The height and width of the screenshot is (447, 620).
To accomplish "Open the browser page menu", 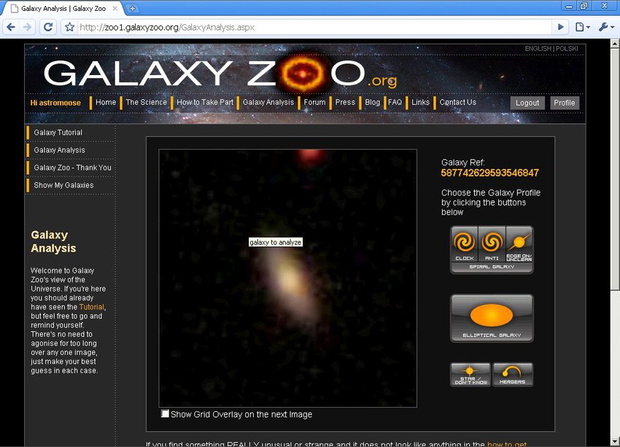I will pos(582,27).
